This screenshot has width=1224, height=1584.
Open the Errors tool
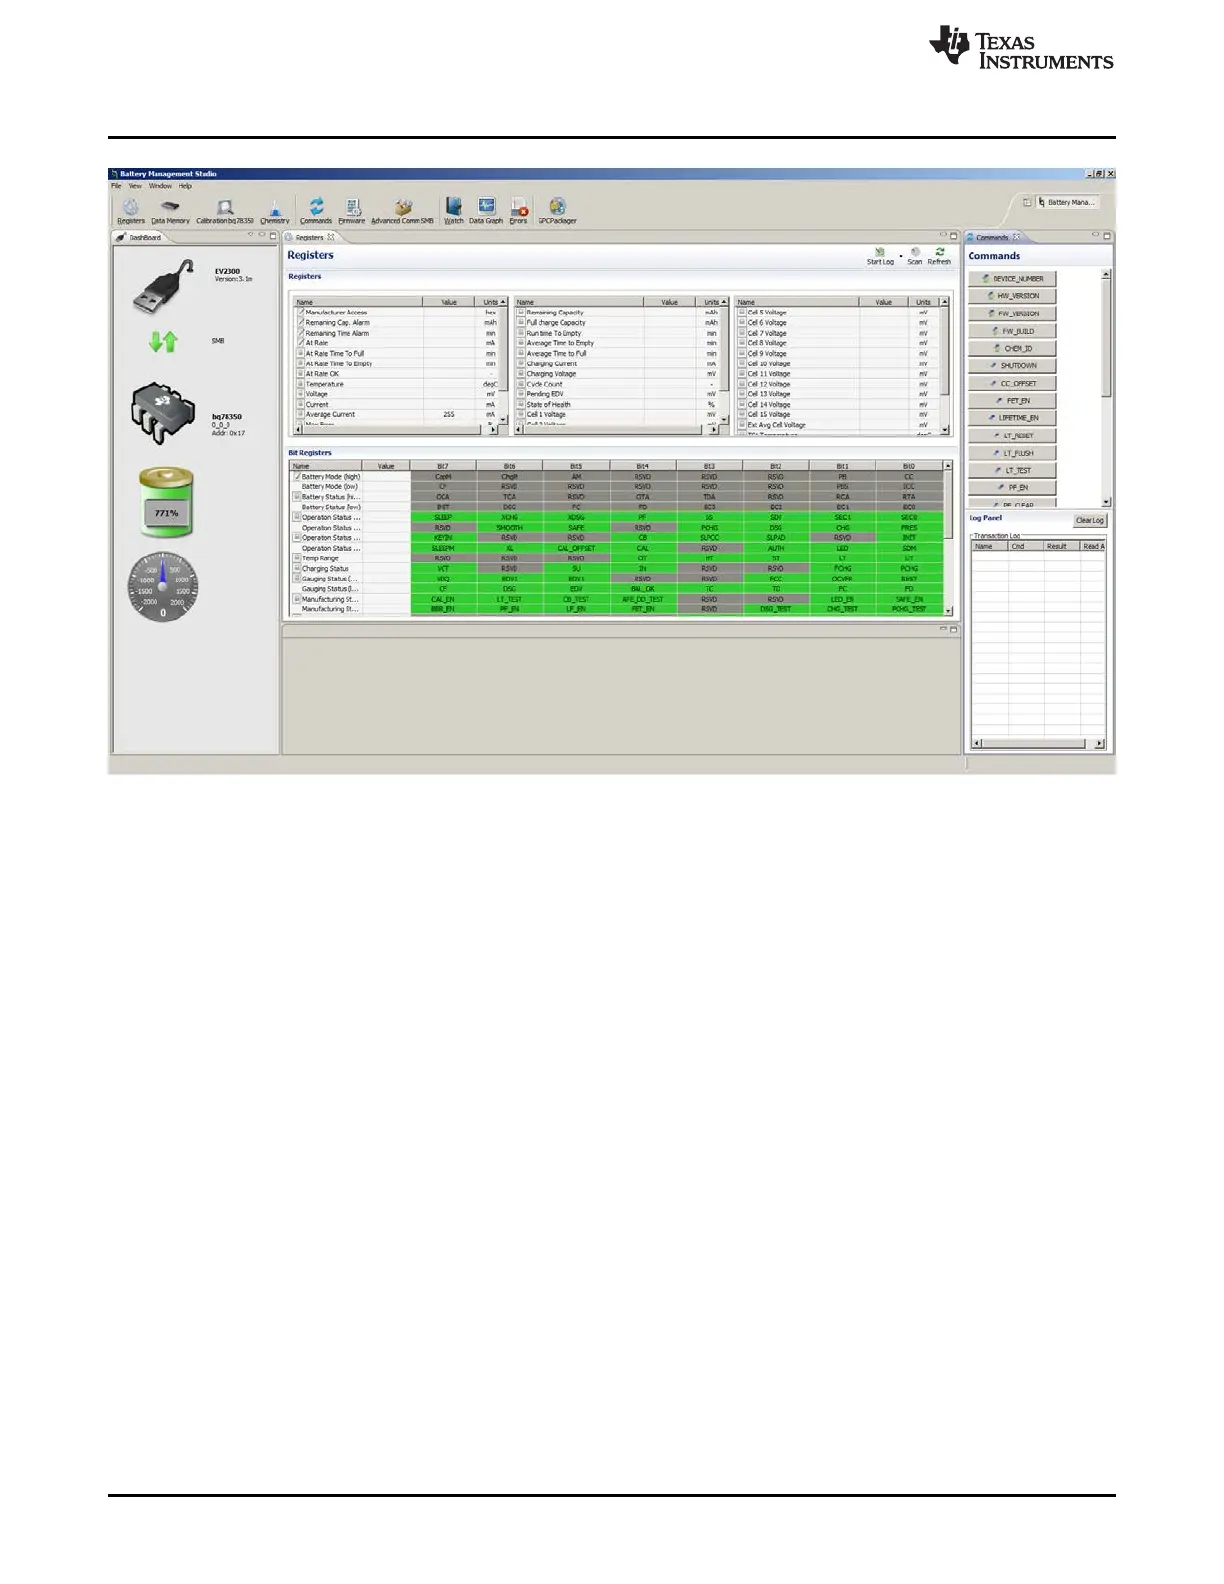518,211
